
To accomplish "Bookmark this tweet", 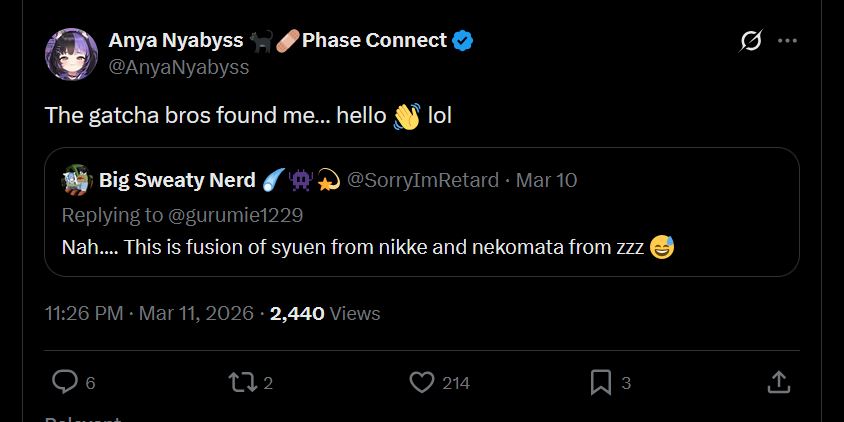I will pyautogui.click(x=600, y=382).
